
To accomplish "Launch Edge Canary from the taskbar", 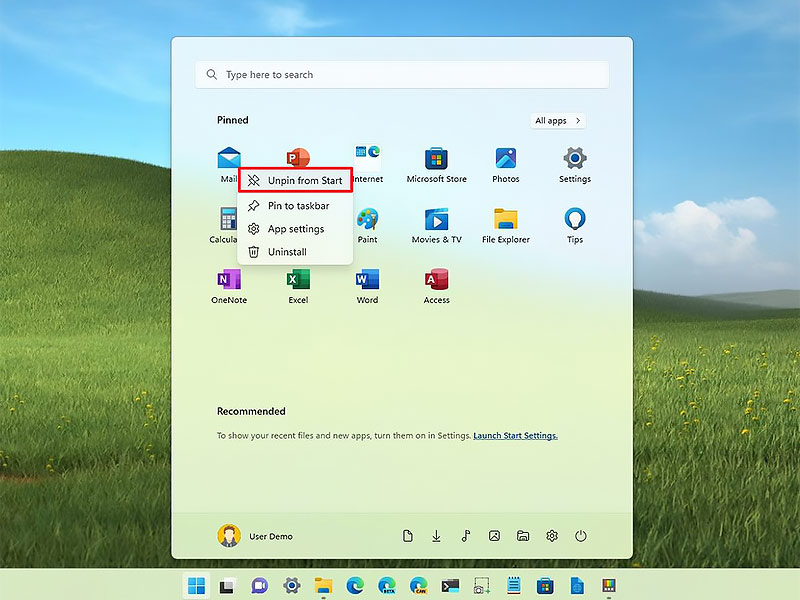I will click(418, 585).
